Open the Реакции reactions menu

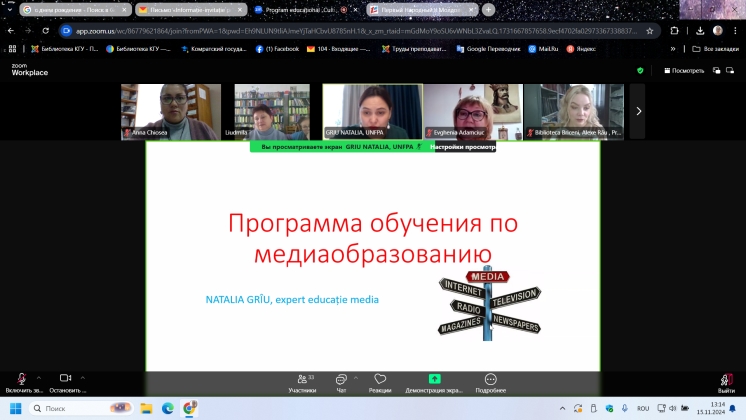point(380,383)
